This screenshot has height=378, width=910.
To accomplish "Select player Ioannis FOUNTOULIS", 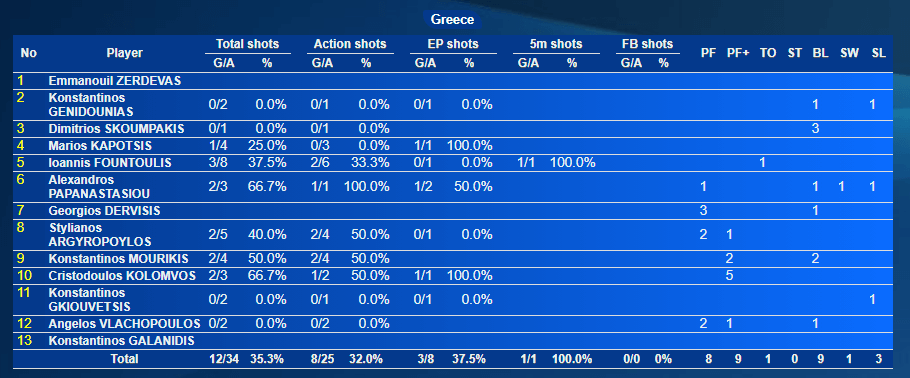I will (x=110, y=163).
